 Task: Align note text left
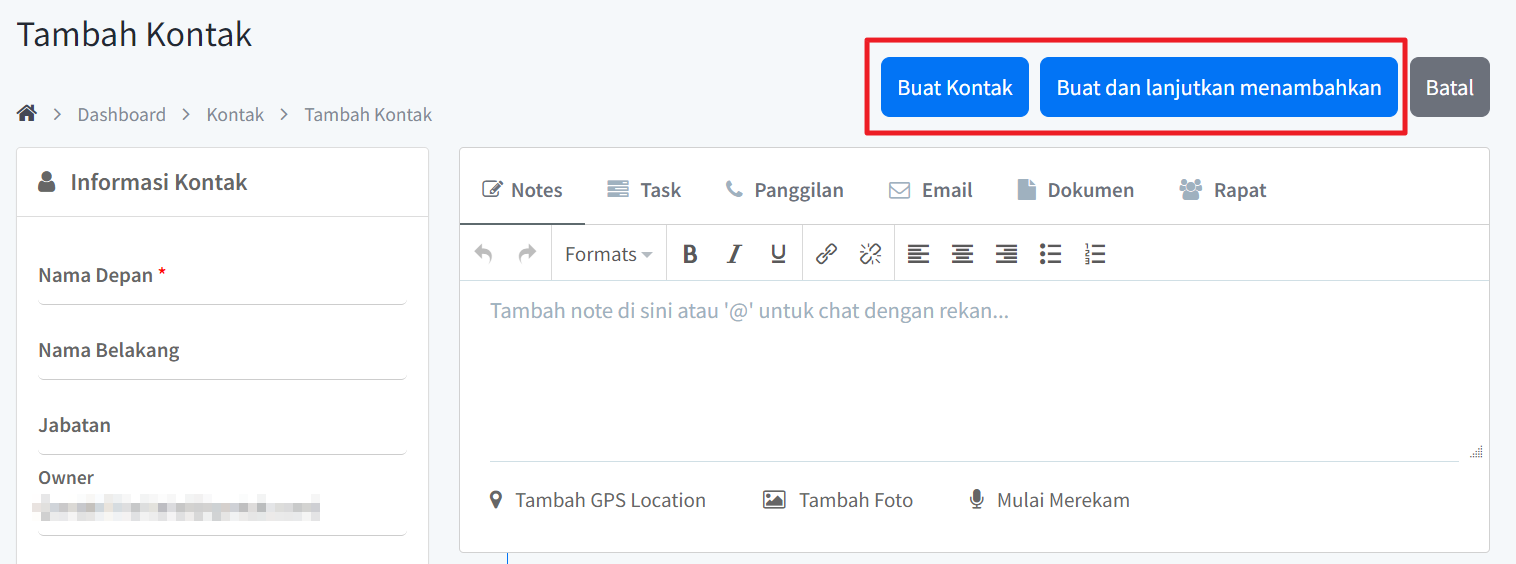(x=918, y=254)
